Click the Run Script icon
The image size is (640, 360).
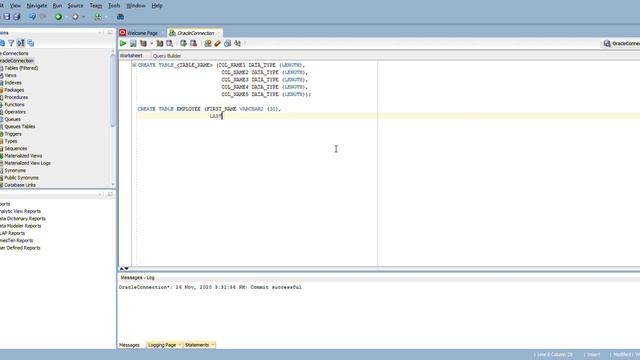[x=133, y=43]
